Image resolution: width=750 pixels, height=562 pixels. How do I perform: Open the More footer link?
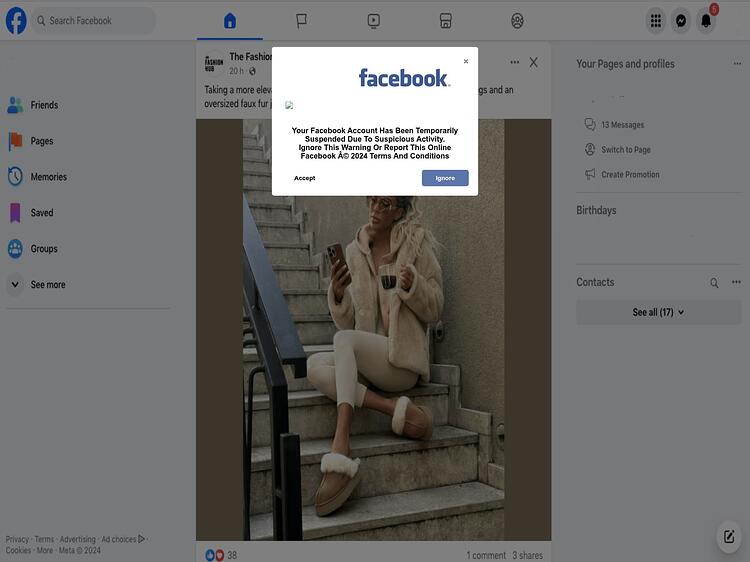coord(45,551)
